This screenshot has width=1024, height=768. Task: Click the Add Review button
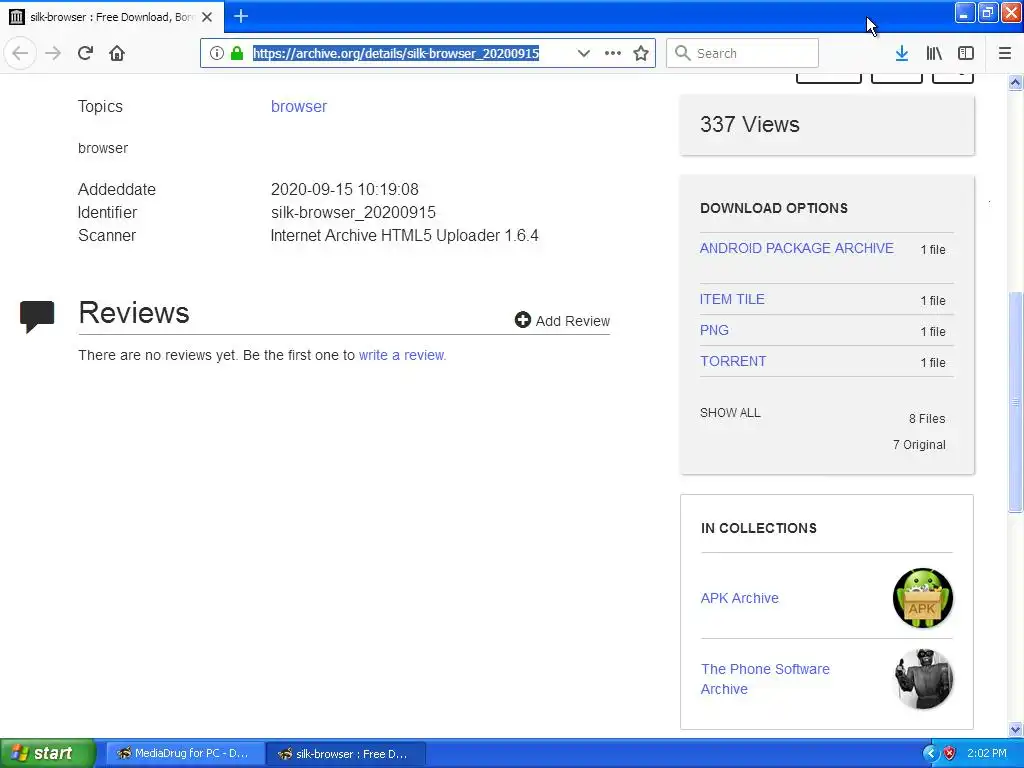click(x=562, y=321)
